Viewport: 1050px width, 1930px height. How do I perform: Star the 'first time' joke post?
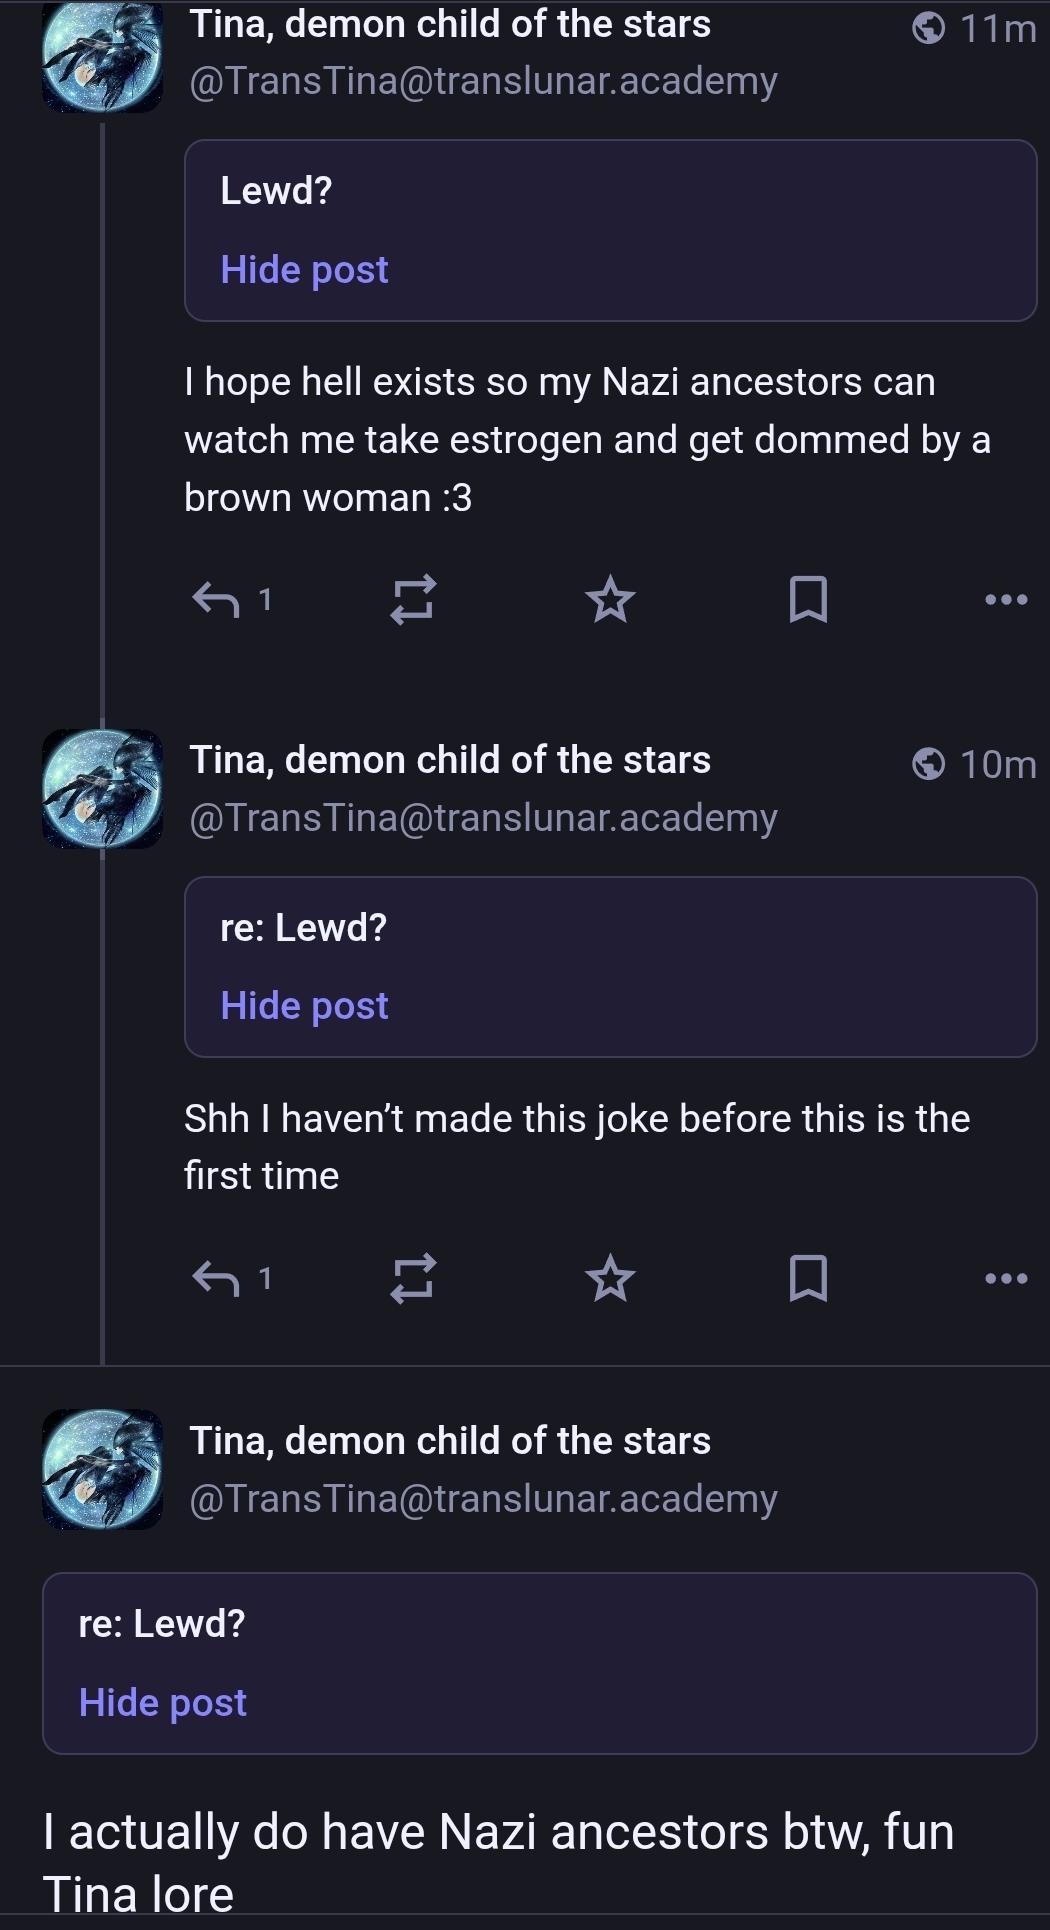[610, 1278]
